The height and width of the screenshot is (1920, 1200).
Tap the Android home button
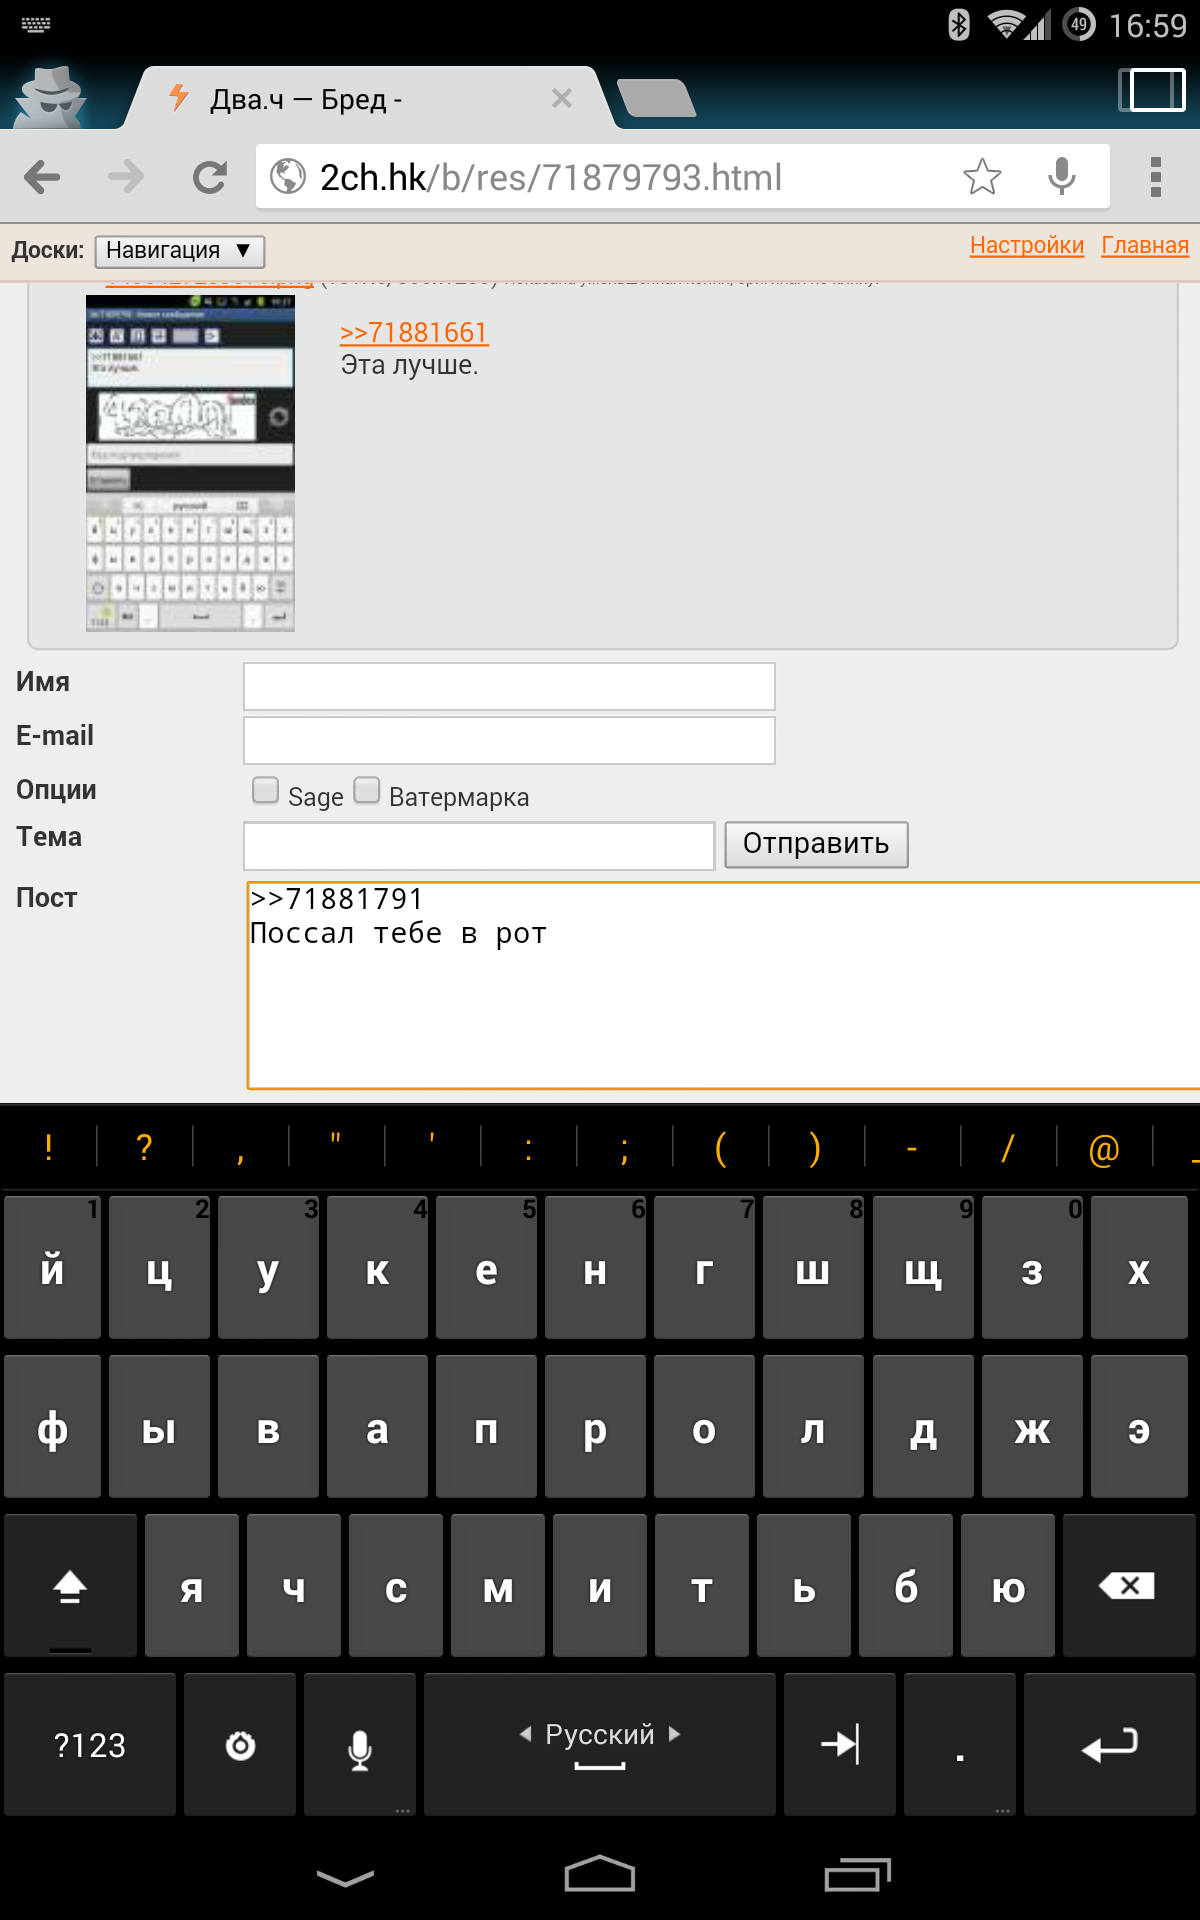[x=600, y=1875]
